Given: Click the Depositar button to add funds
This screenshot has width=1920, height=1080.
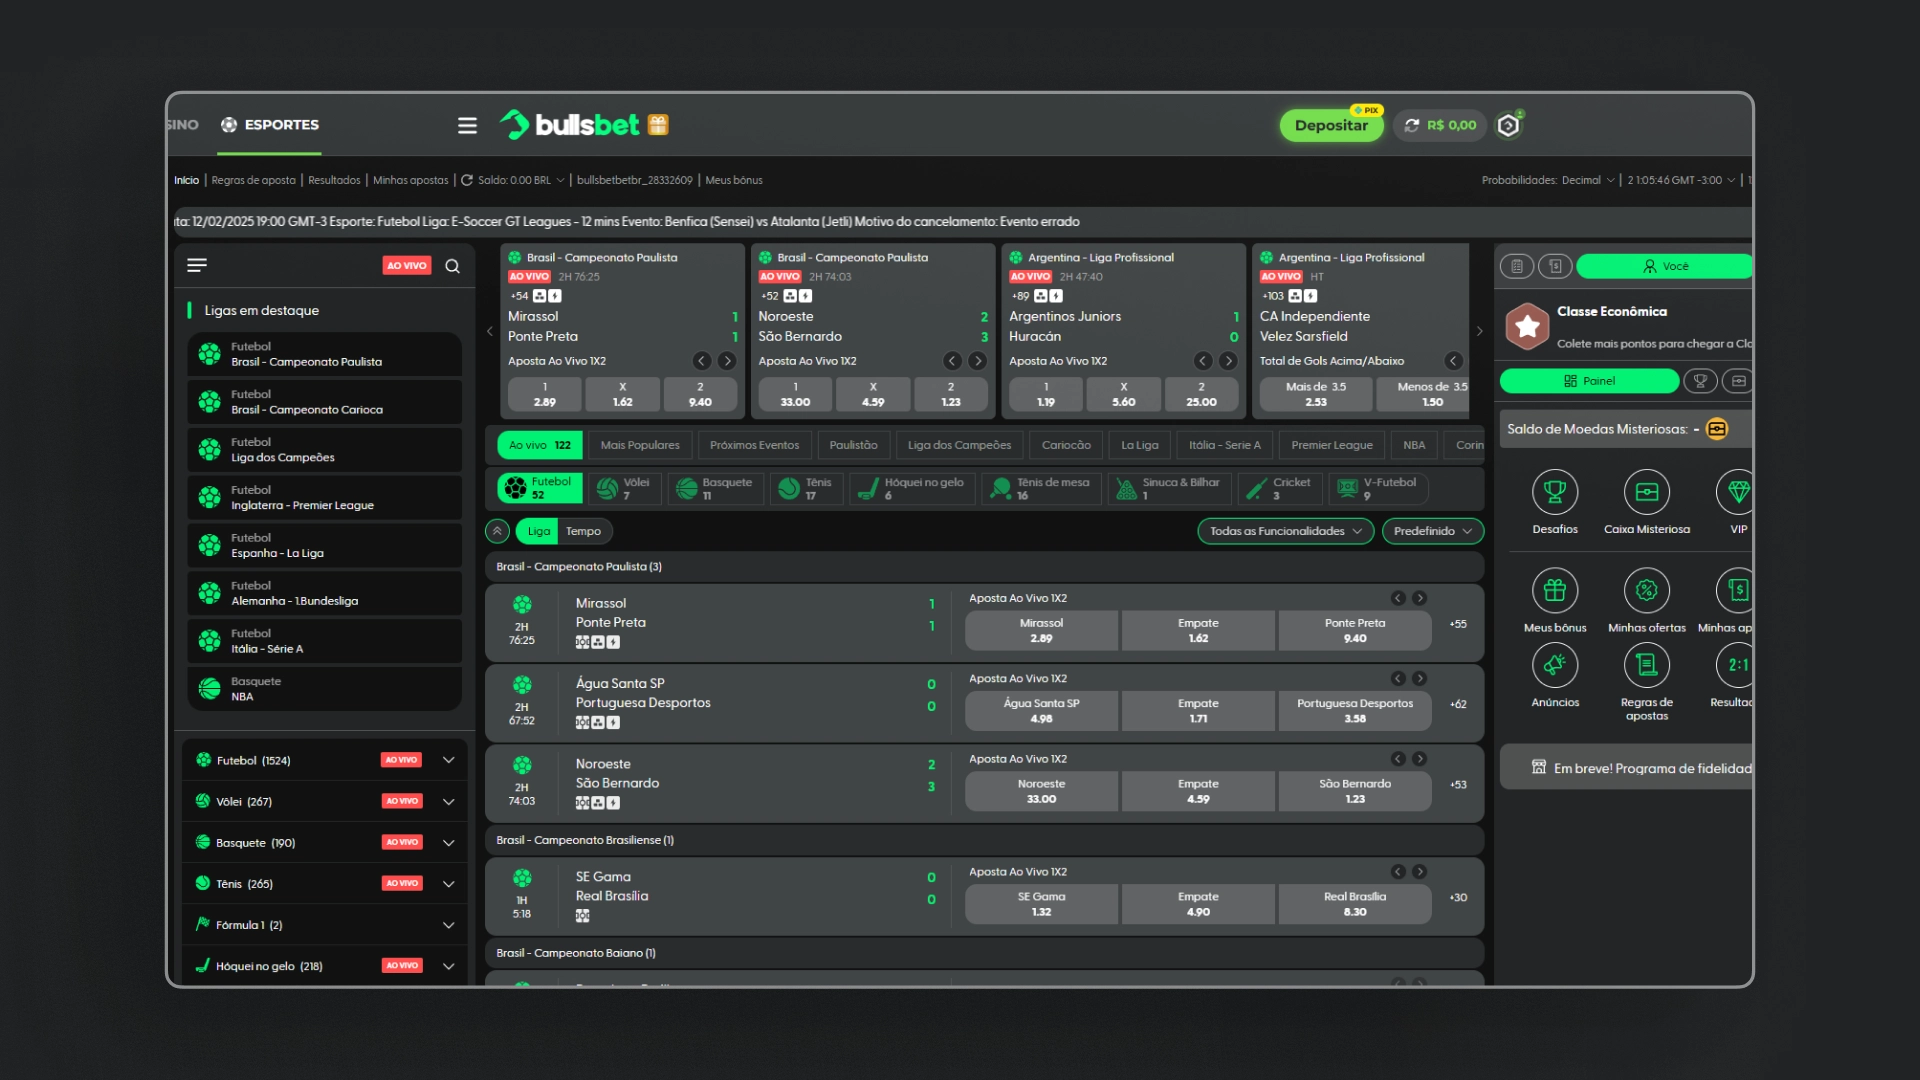Looking at the screenshot, I should pos(1331,125).
